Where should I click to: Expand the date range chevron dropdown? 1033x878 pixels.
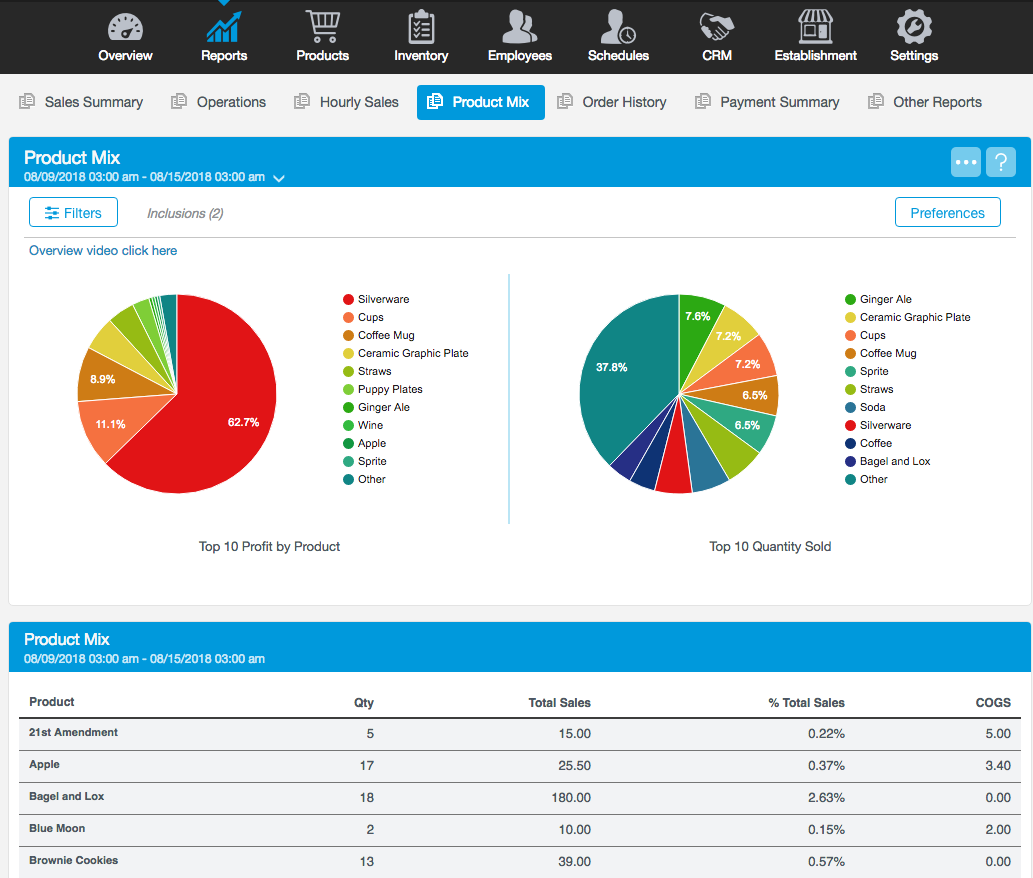point(279,178)
